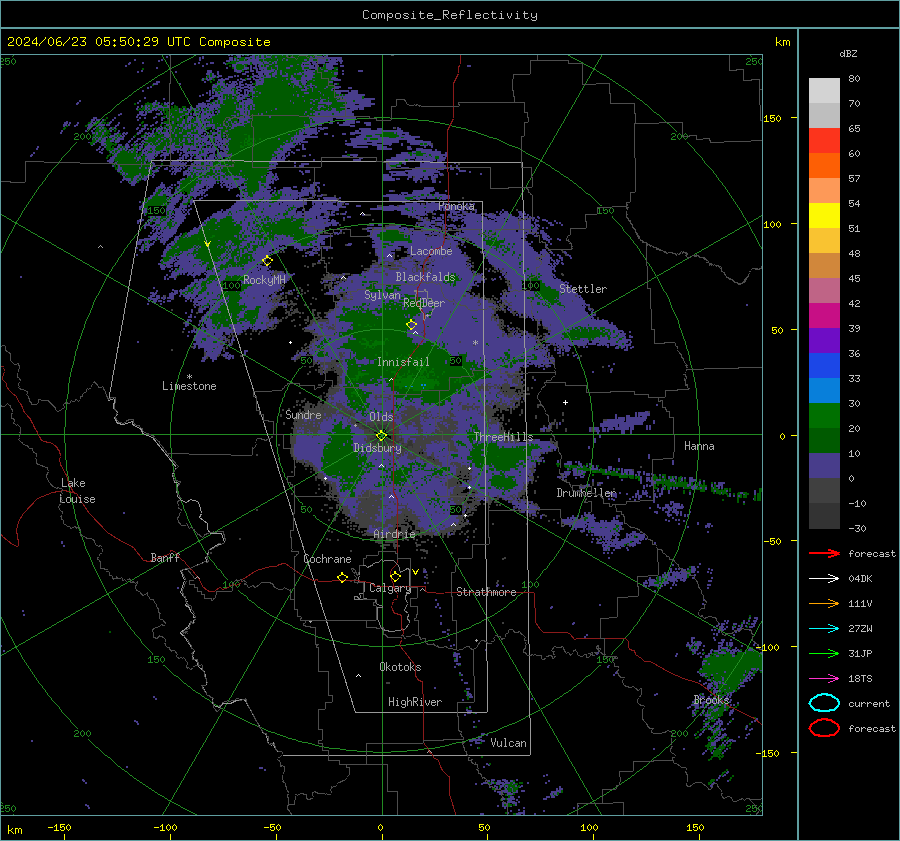Click the Lake Louise label
Screen dimensions: 900x841
point(77,491)
